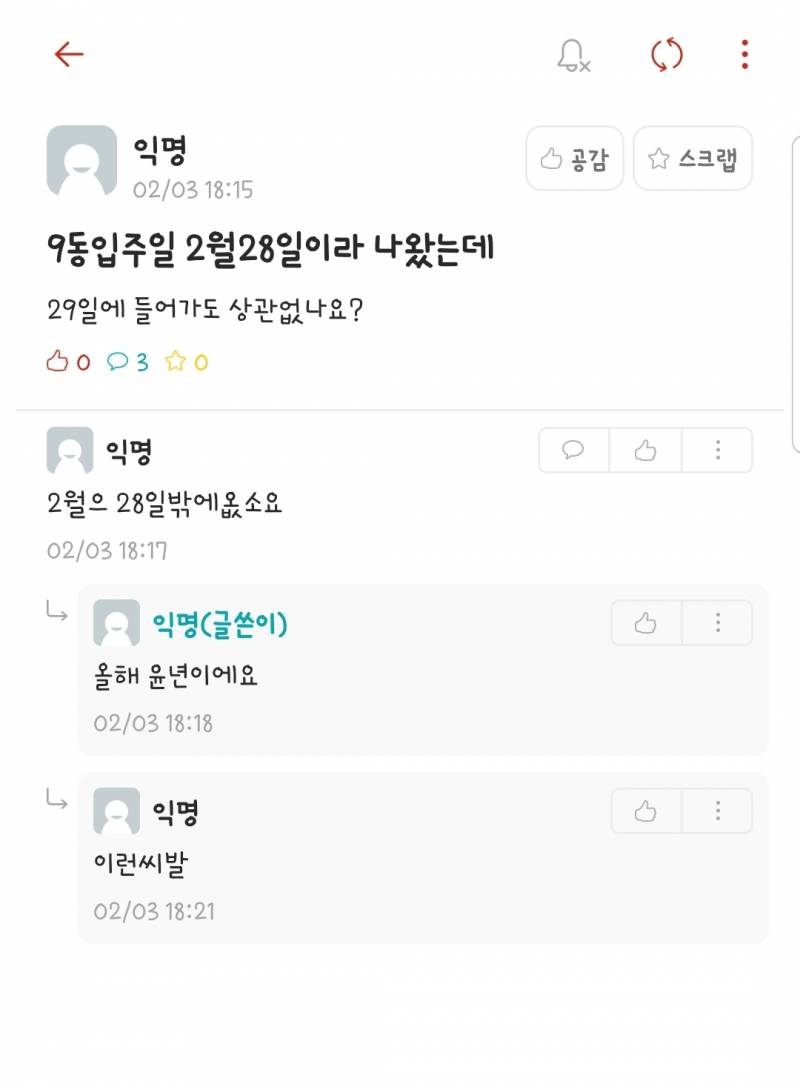
Task: Open the three-dot menu on the first comment
Action: (x=717, y=450)
